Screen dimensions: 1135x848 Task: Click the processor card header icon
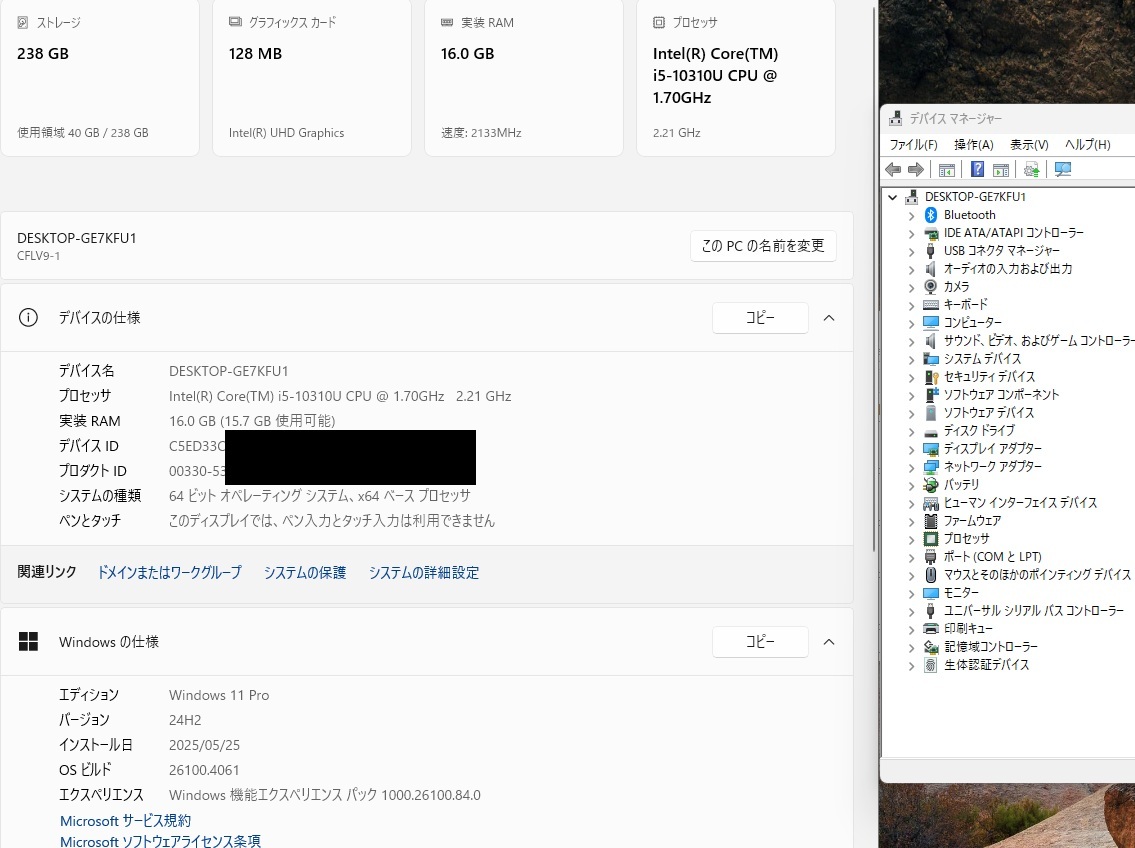[659, 22]
